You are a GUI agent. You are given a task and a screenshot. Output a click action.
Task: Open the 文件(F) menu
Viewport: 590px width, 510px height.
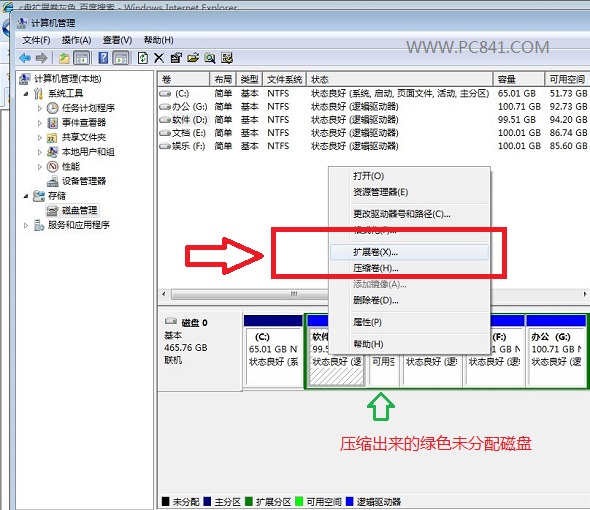click(36, 40)
